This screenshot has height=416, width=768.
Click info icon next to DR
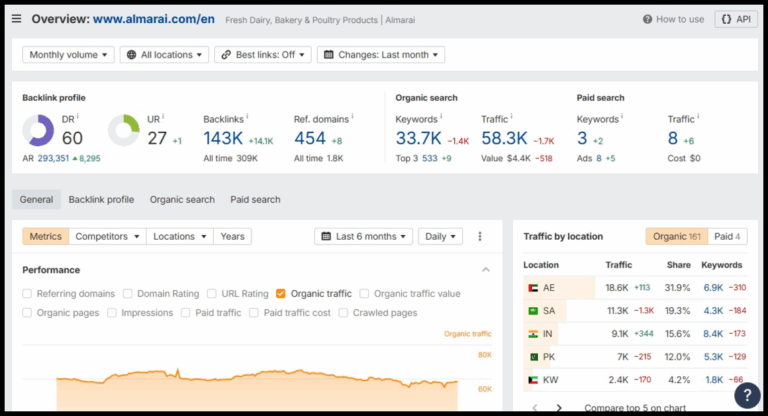point(77,117)
